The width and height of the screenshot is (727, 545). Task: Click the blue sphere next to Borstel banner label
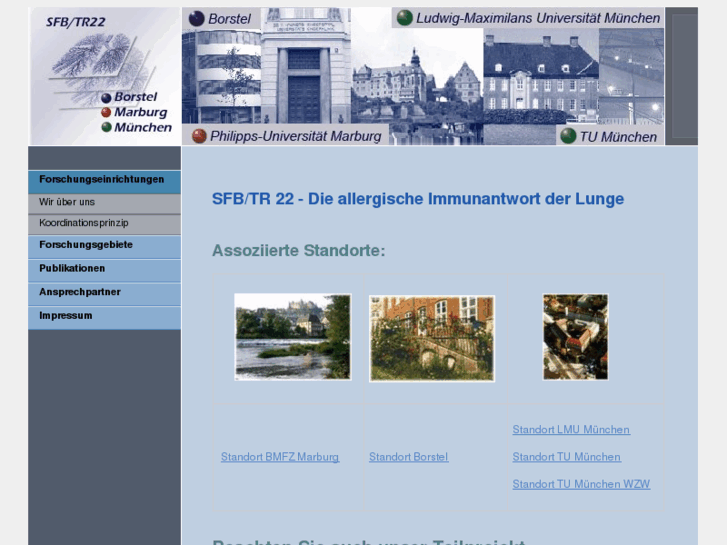coord(197,19)
